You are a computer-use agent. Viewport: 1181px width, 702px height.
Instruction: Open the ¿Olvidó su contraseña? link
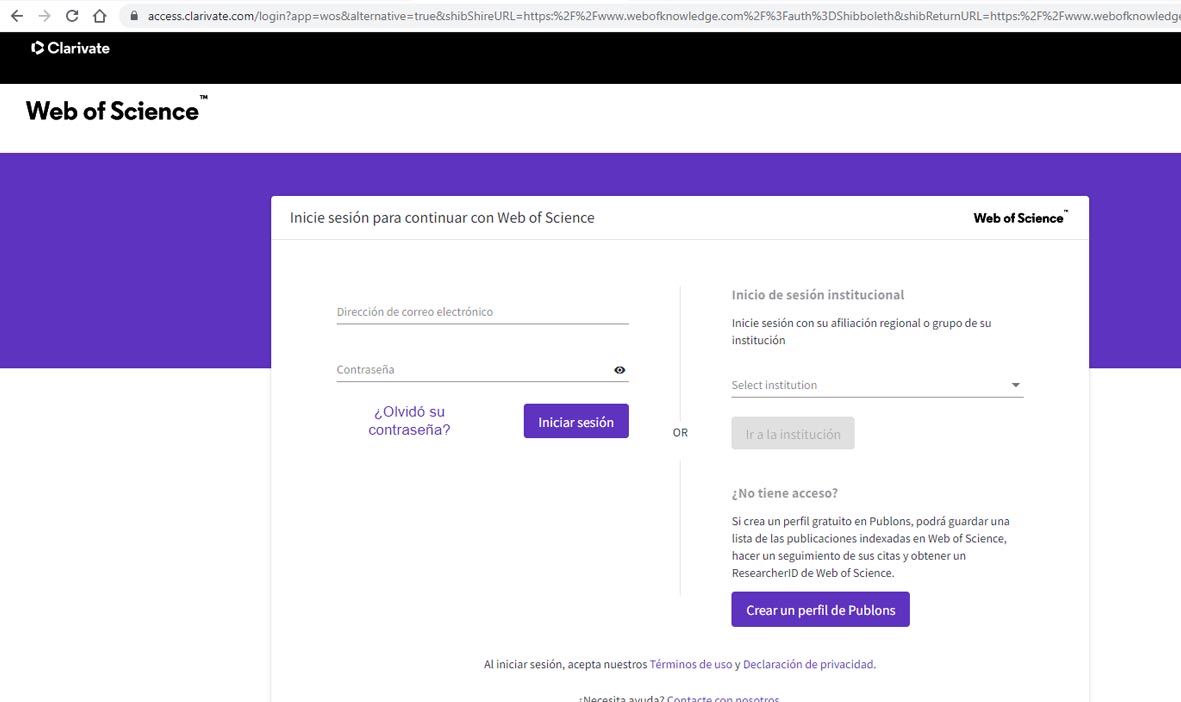[409, 420]
